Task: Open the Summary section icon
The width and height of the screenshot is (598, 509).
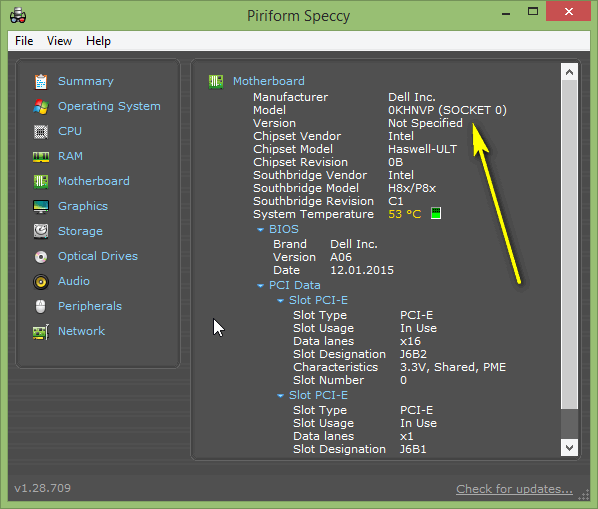Action: tap(41, 82)
